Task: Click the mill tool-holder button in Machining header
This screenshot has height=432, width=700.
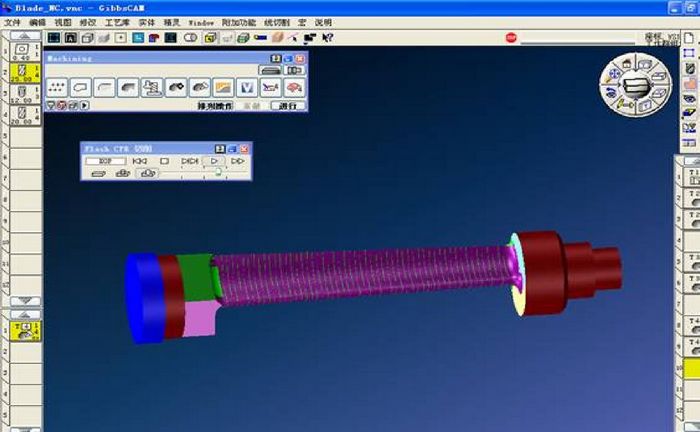Action: click(270, 70)
